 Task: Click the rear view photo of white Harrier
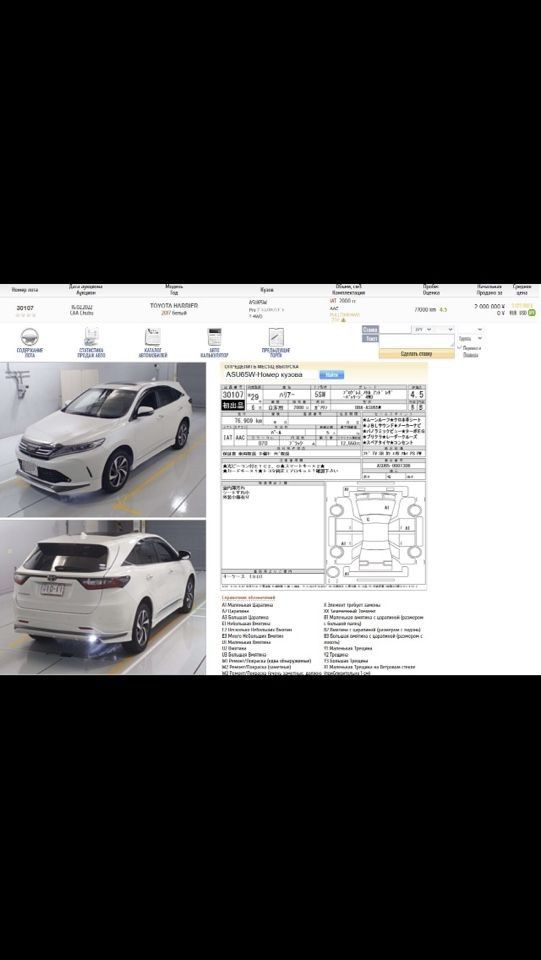[103, 598]
